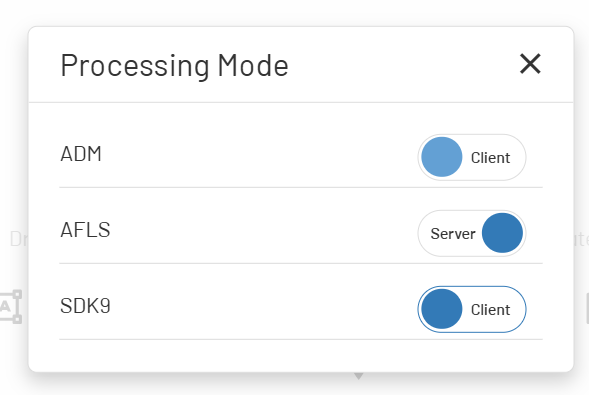This screenshot has width=589, height=395.
Task: Toggle the SDK9 processing mode switch
Action: tap(472, 309)
